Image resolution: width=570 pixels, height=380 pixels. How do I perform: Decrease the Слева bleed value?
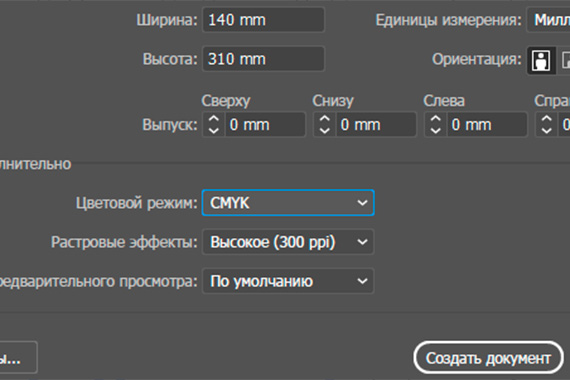pos(435,130)
